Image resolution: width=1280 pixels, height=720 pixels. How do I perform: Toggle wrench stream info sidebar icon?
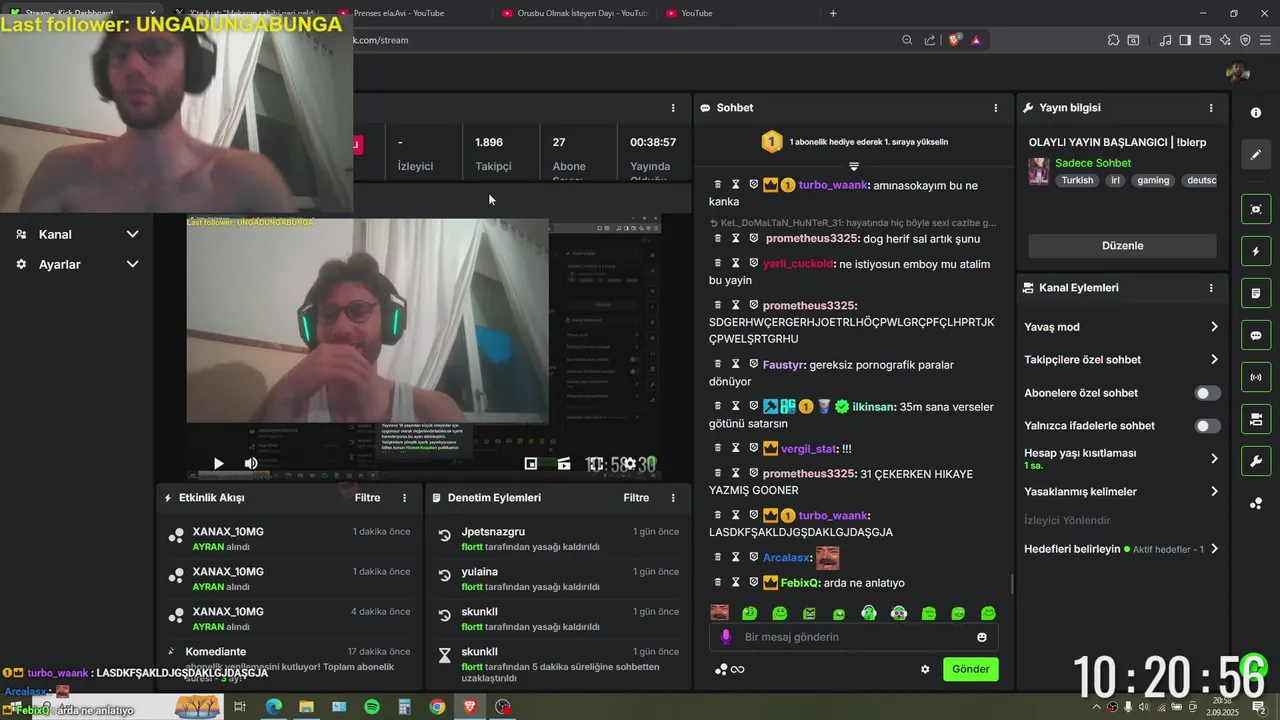pyautogui.click(x=1256, y=461)
